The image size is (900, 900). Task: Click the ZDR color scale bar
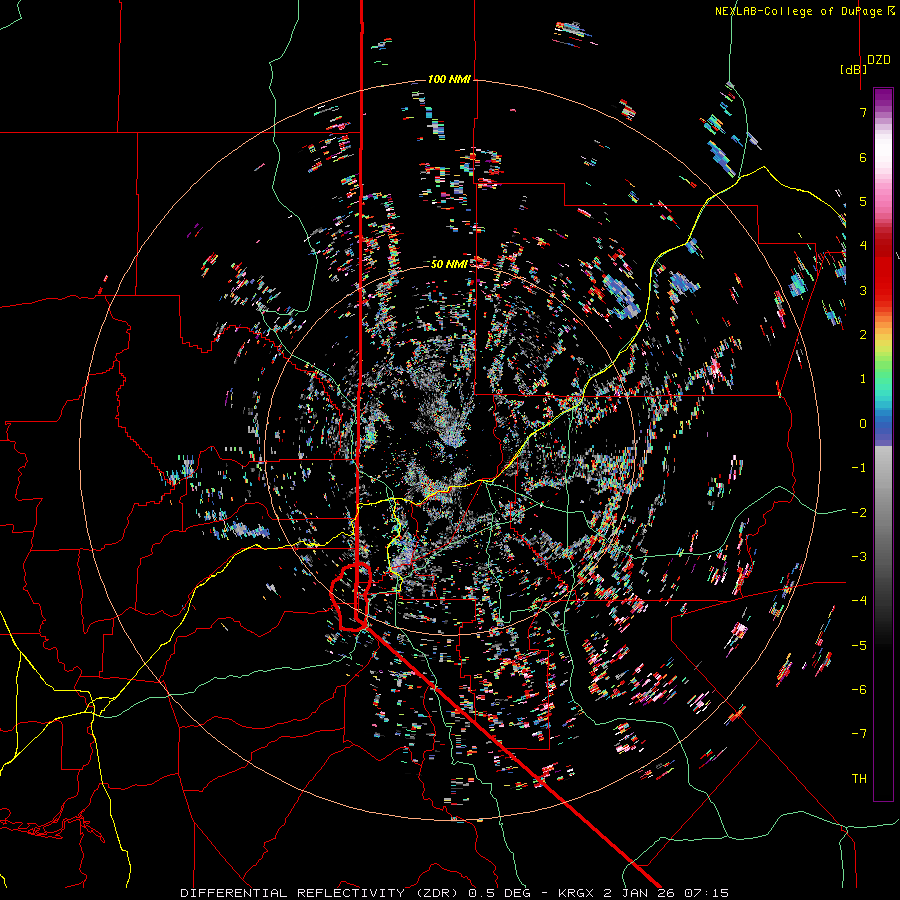pyautogui.click(x=883, y=444)
